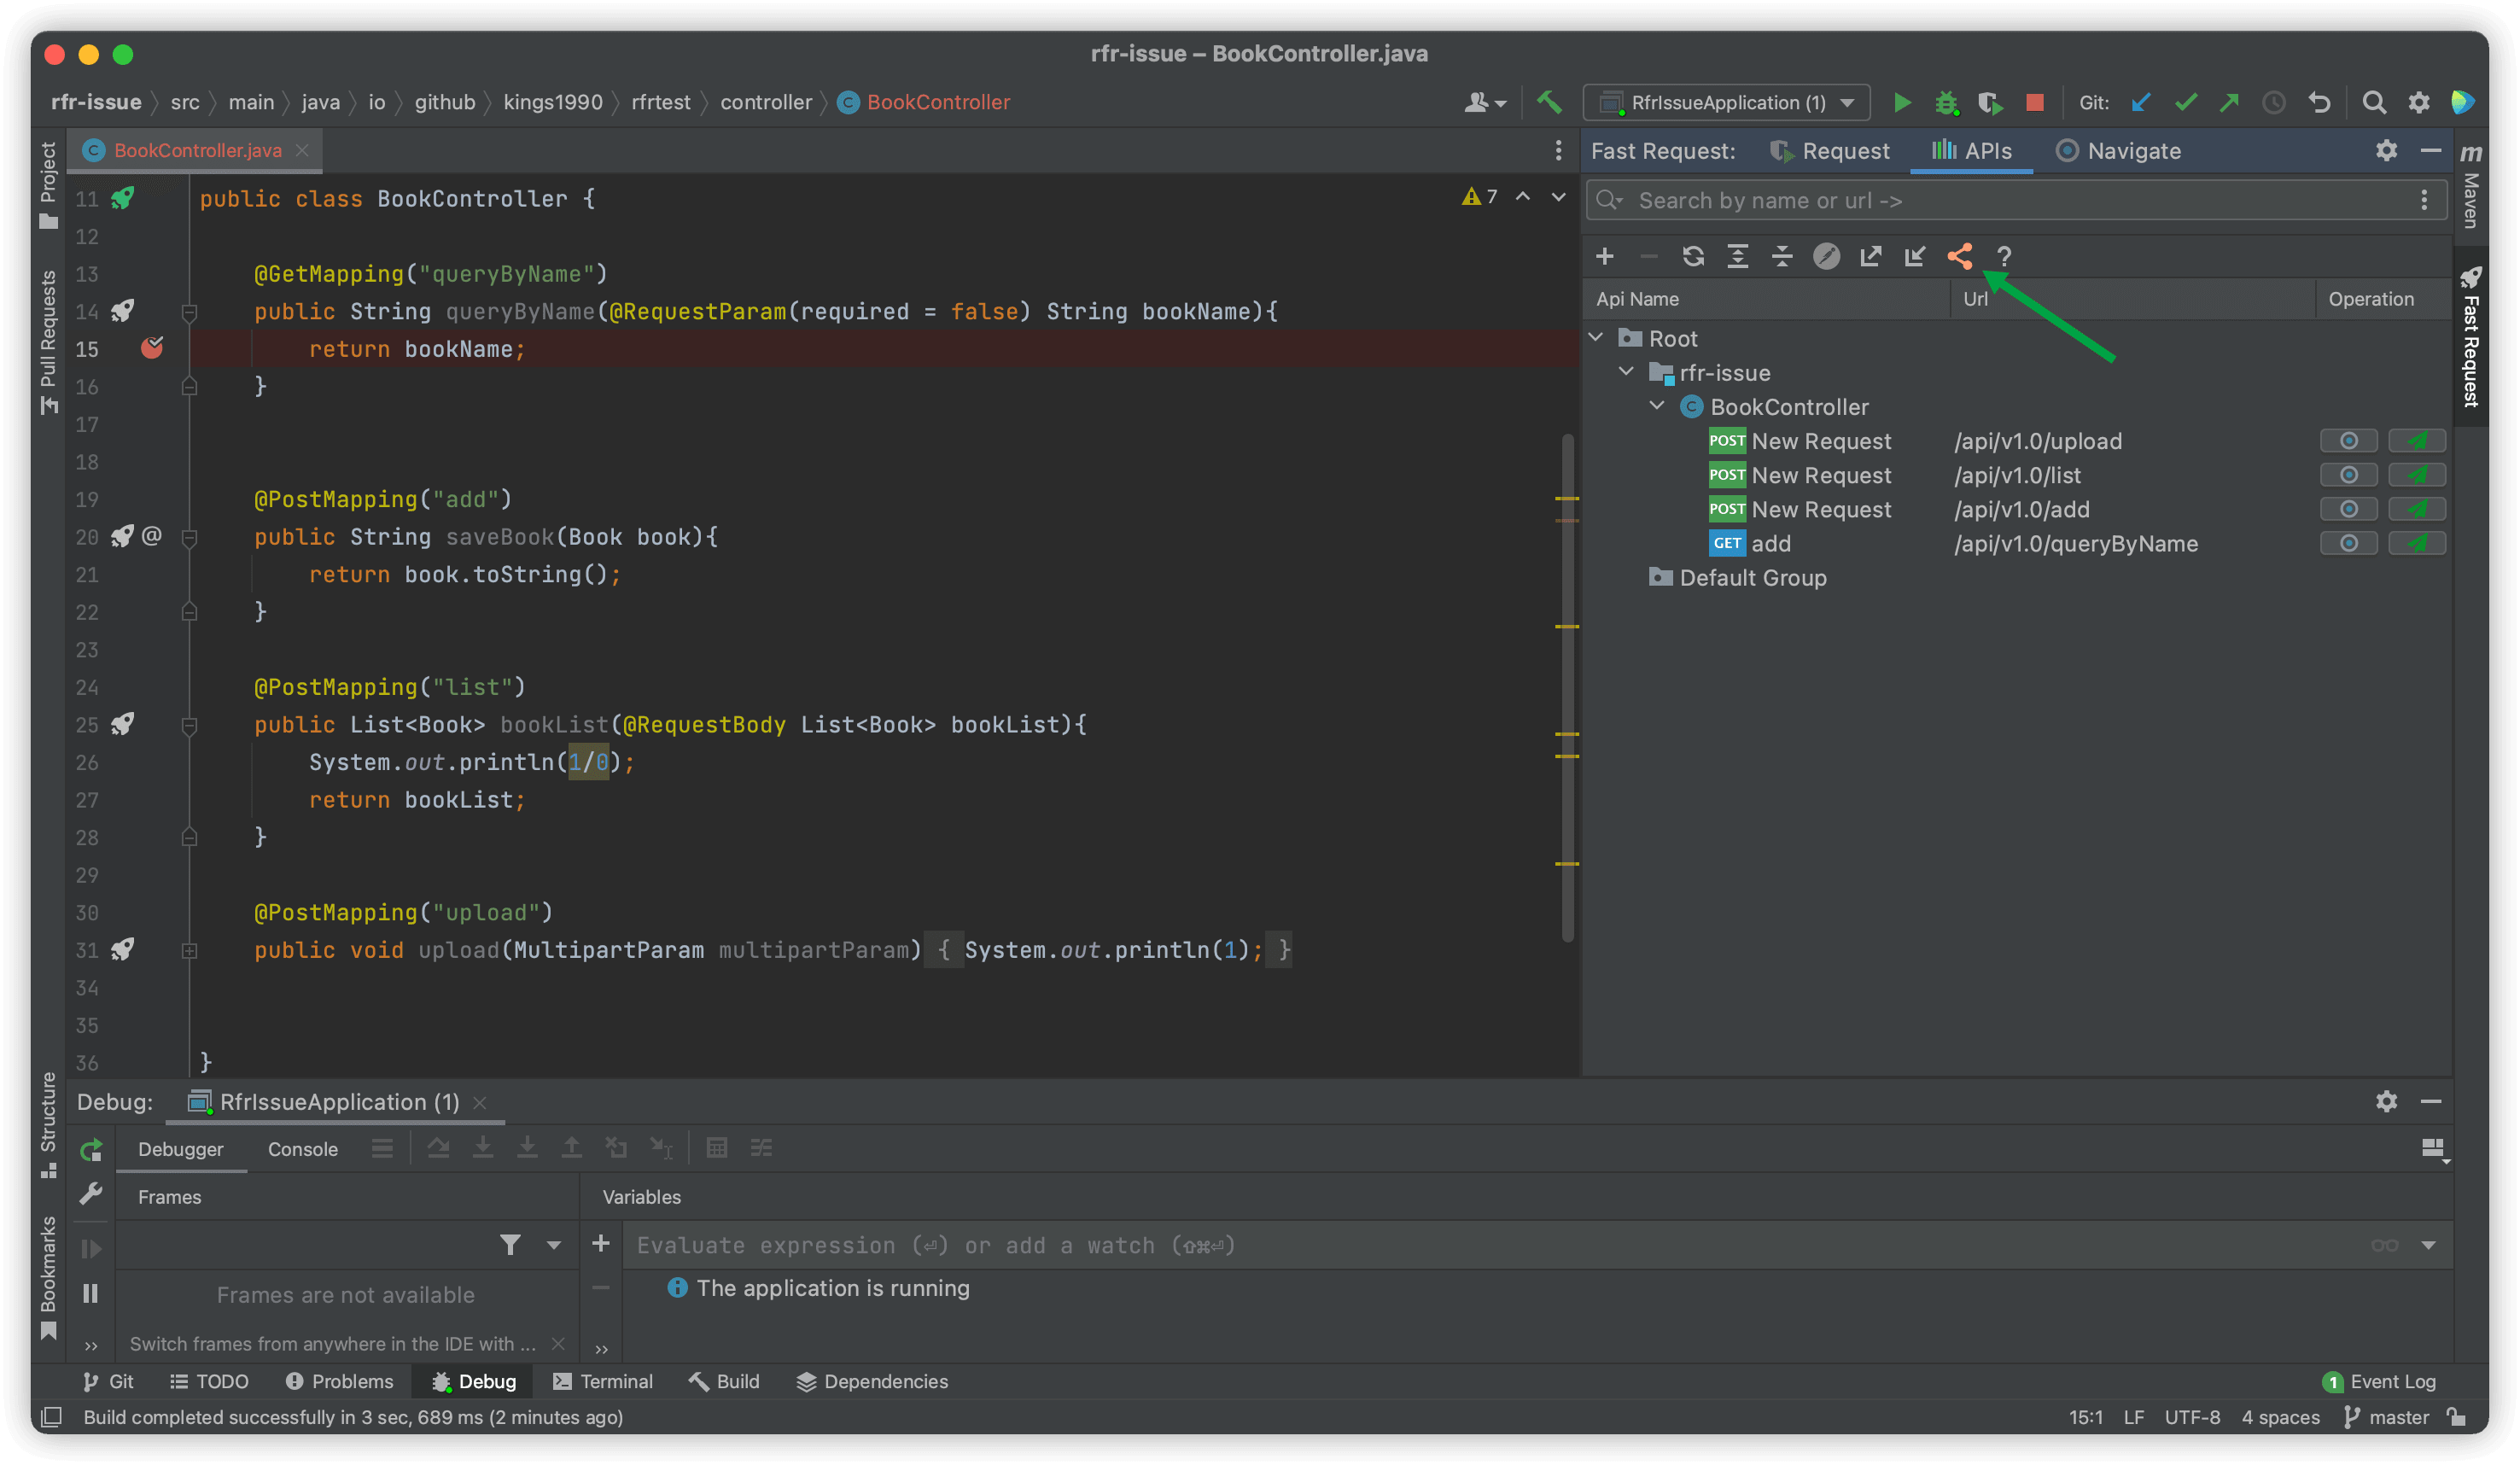This screenshot has width=2520, height=1465.
Task: Collapse the rfr-issue folder node
Action: coord(1626,372)
